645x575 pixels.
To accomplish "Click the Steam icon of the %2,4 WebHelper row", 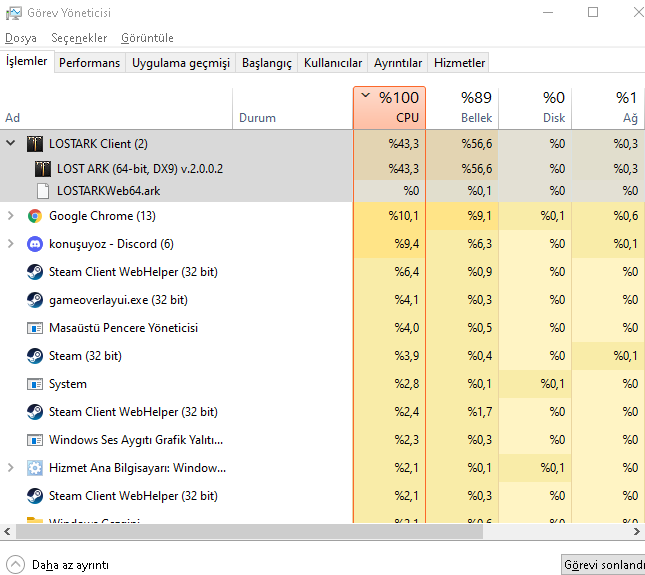I will (35, 412).
